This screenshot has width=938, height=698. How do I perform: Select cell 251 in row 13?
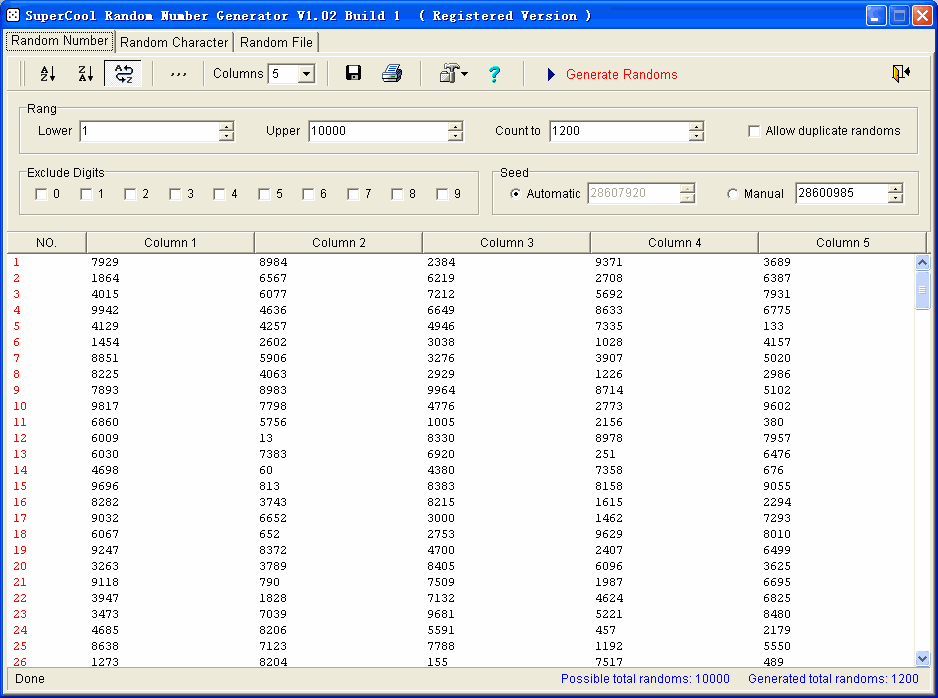(x=605, y=454)
